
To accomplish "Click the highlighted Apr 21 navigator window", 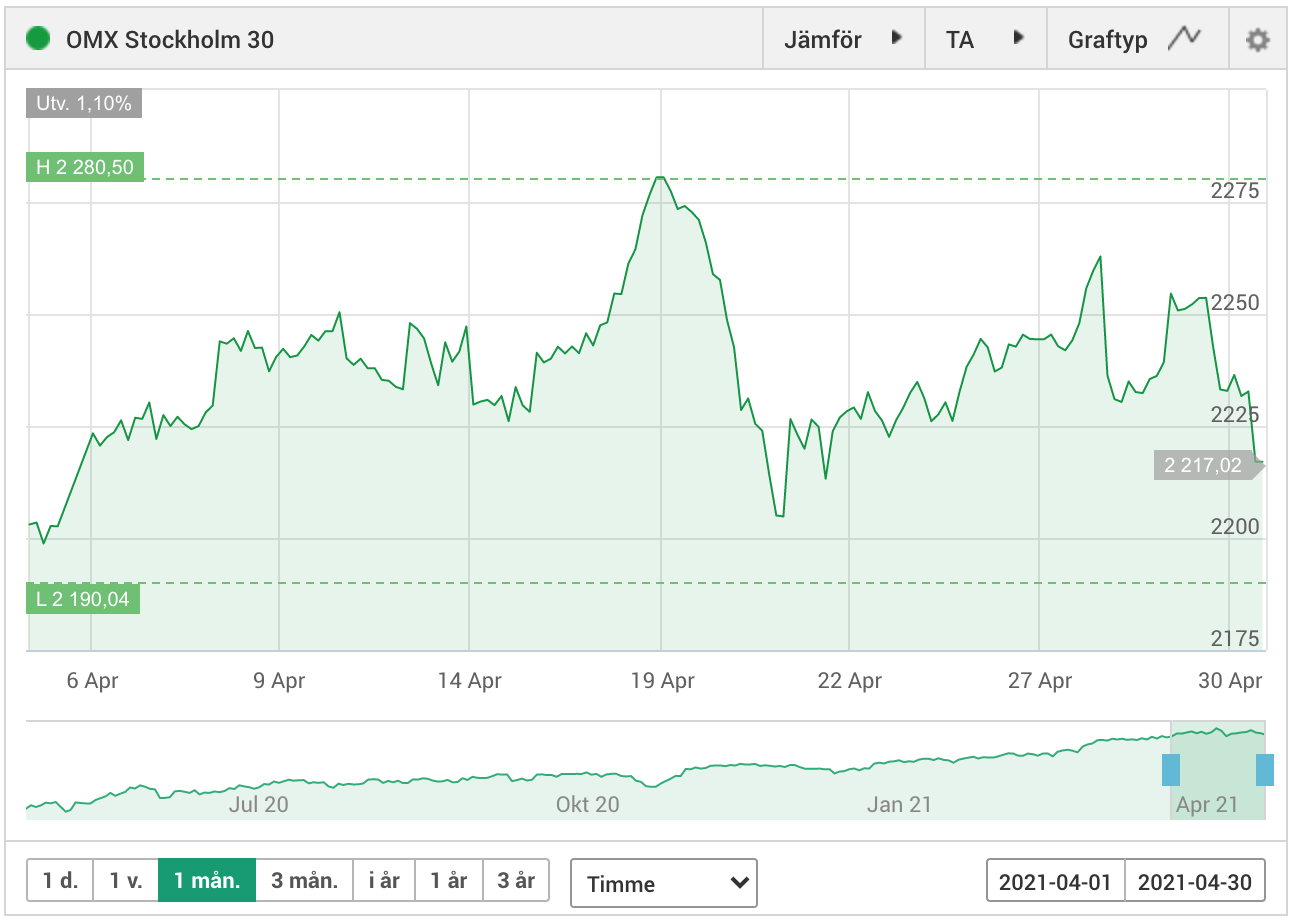I will coord(1218,770).
